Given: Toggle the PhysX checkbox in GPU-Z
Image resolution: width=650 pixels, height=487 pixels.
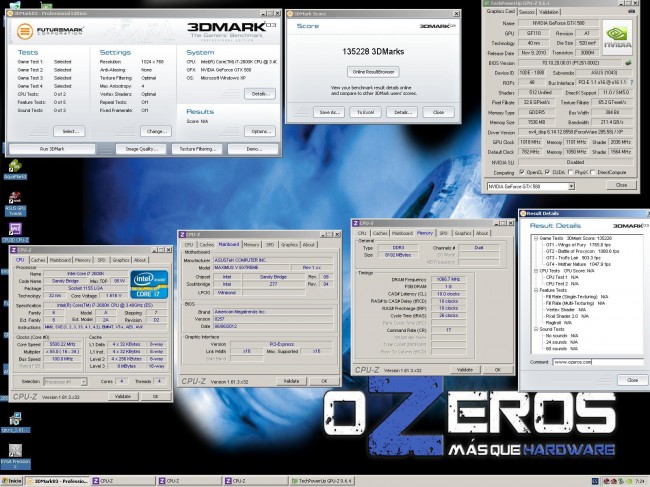Looking at the screenshot, I should click(x=570, y=172).
